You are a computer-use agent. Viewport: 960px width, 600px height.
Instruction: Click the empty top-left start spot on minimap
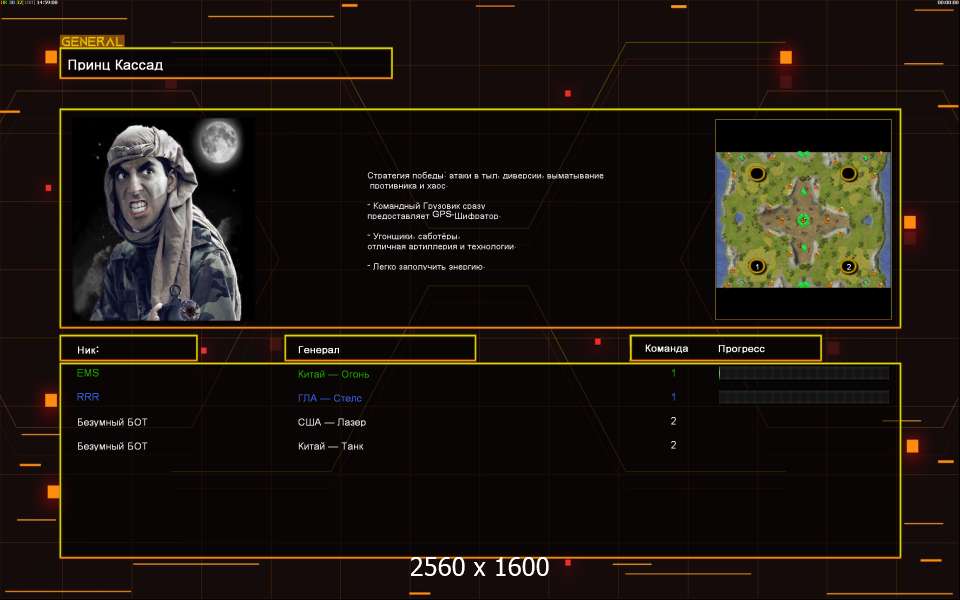(757, 174)
